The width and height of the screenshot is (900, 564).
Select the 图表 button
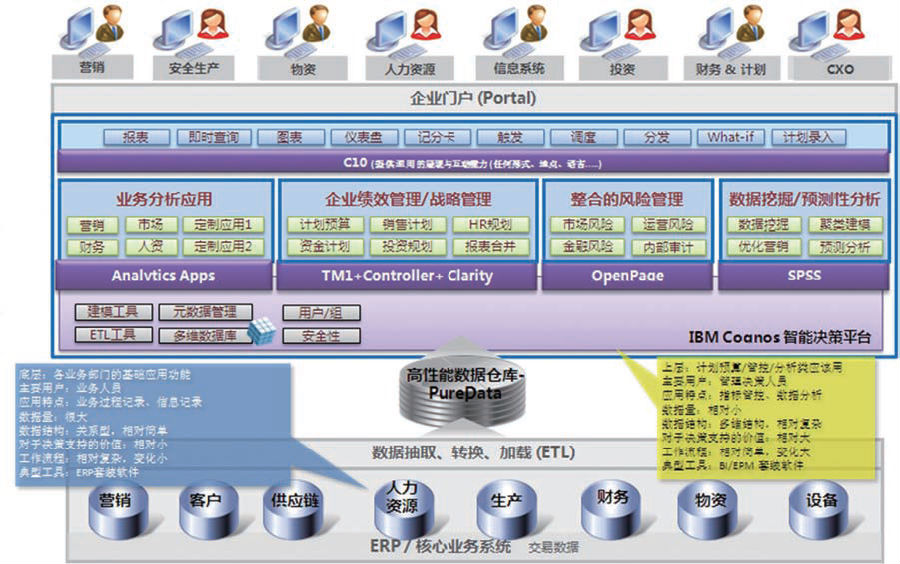pos(290,137)
